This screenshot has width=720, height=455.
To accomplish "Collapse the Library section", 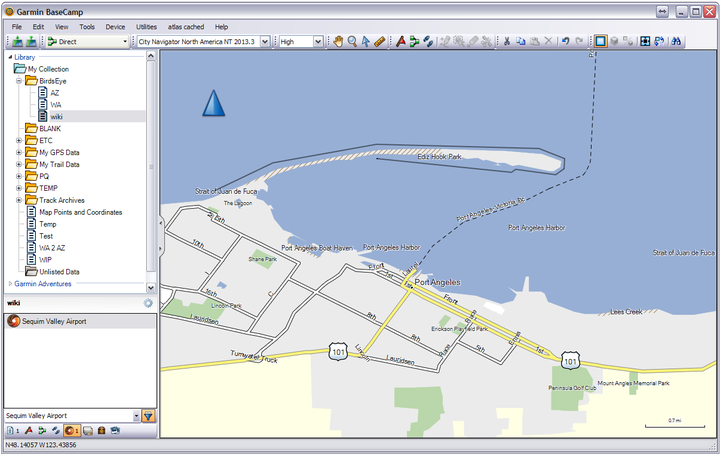I will click(x=11, y=57).
